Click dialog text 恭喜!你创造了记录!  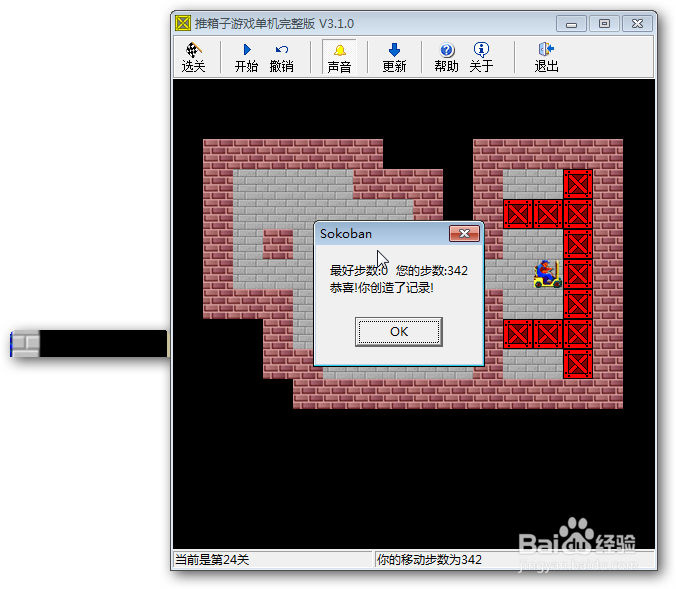point(382,288)
